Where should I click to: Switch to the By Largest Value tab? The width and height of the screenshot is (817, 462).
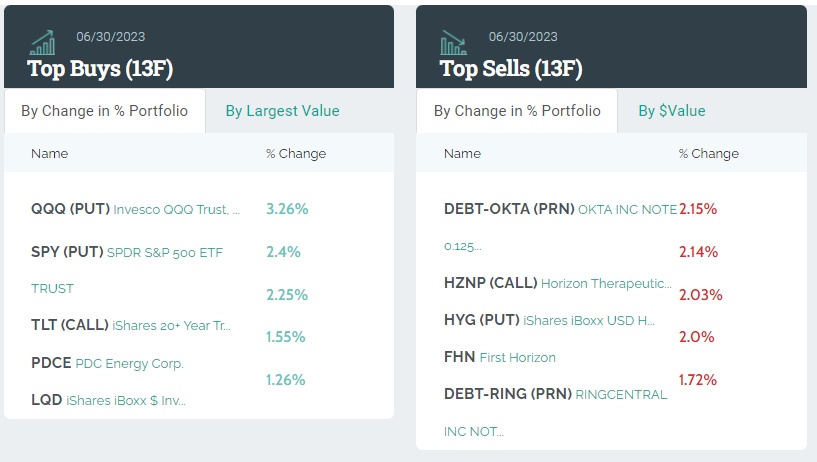(282, 111)
